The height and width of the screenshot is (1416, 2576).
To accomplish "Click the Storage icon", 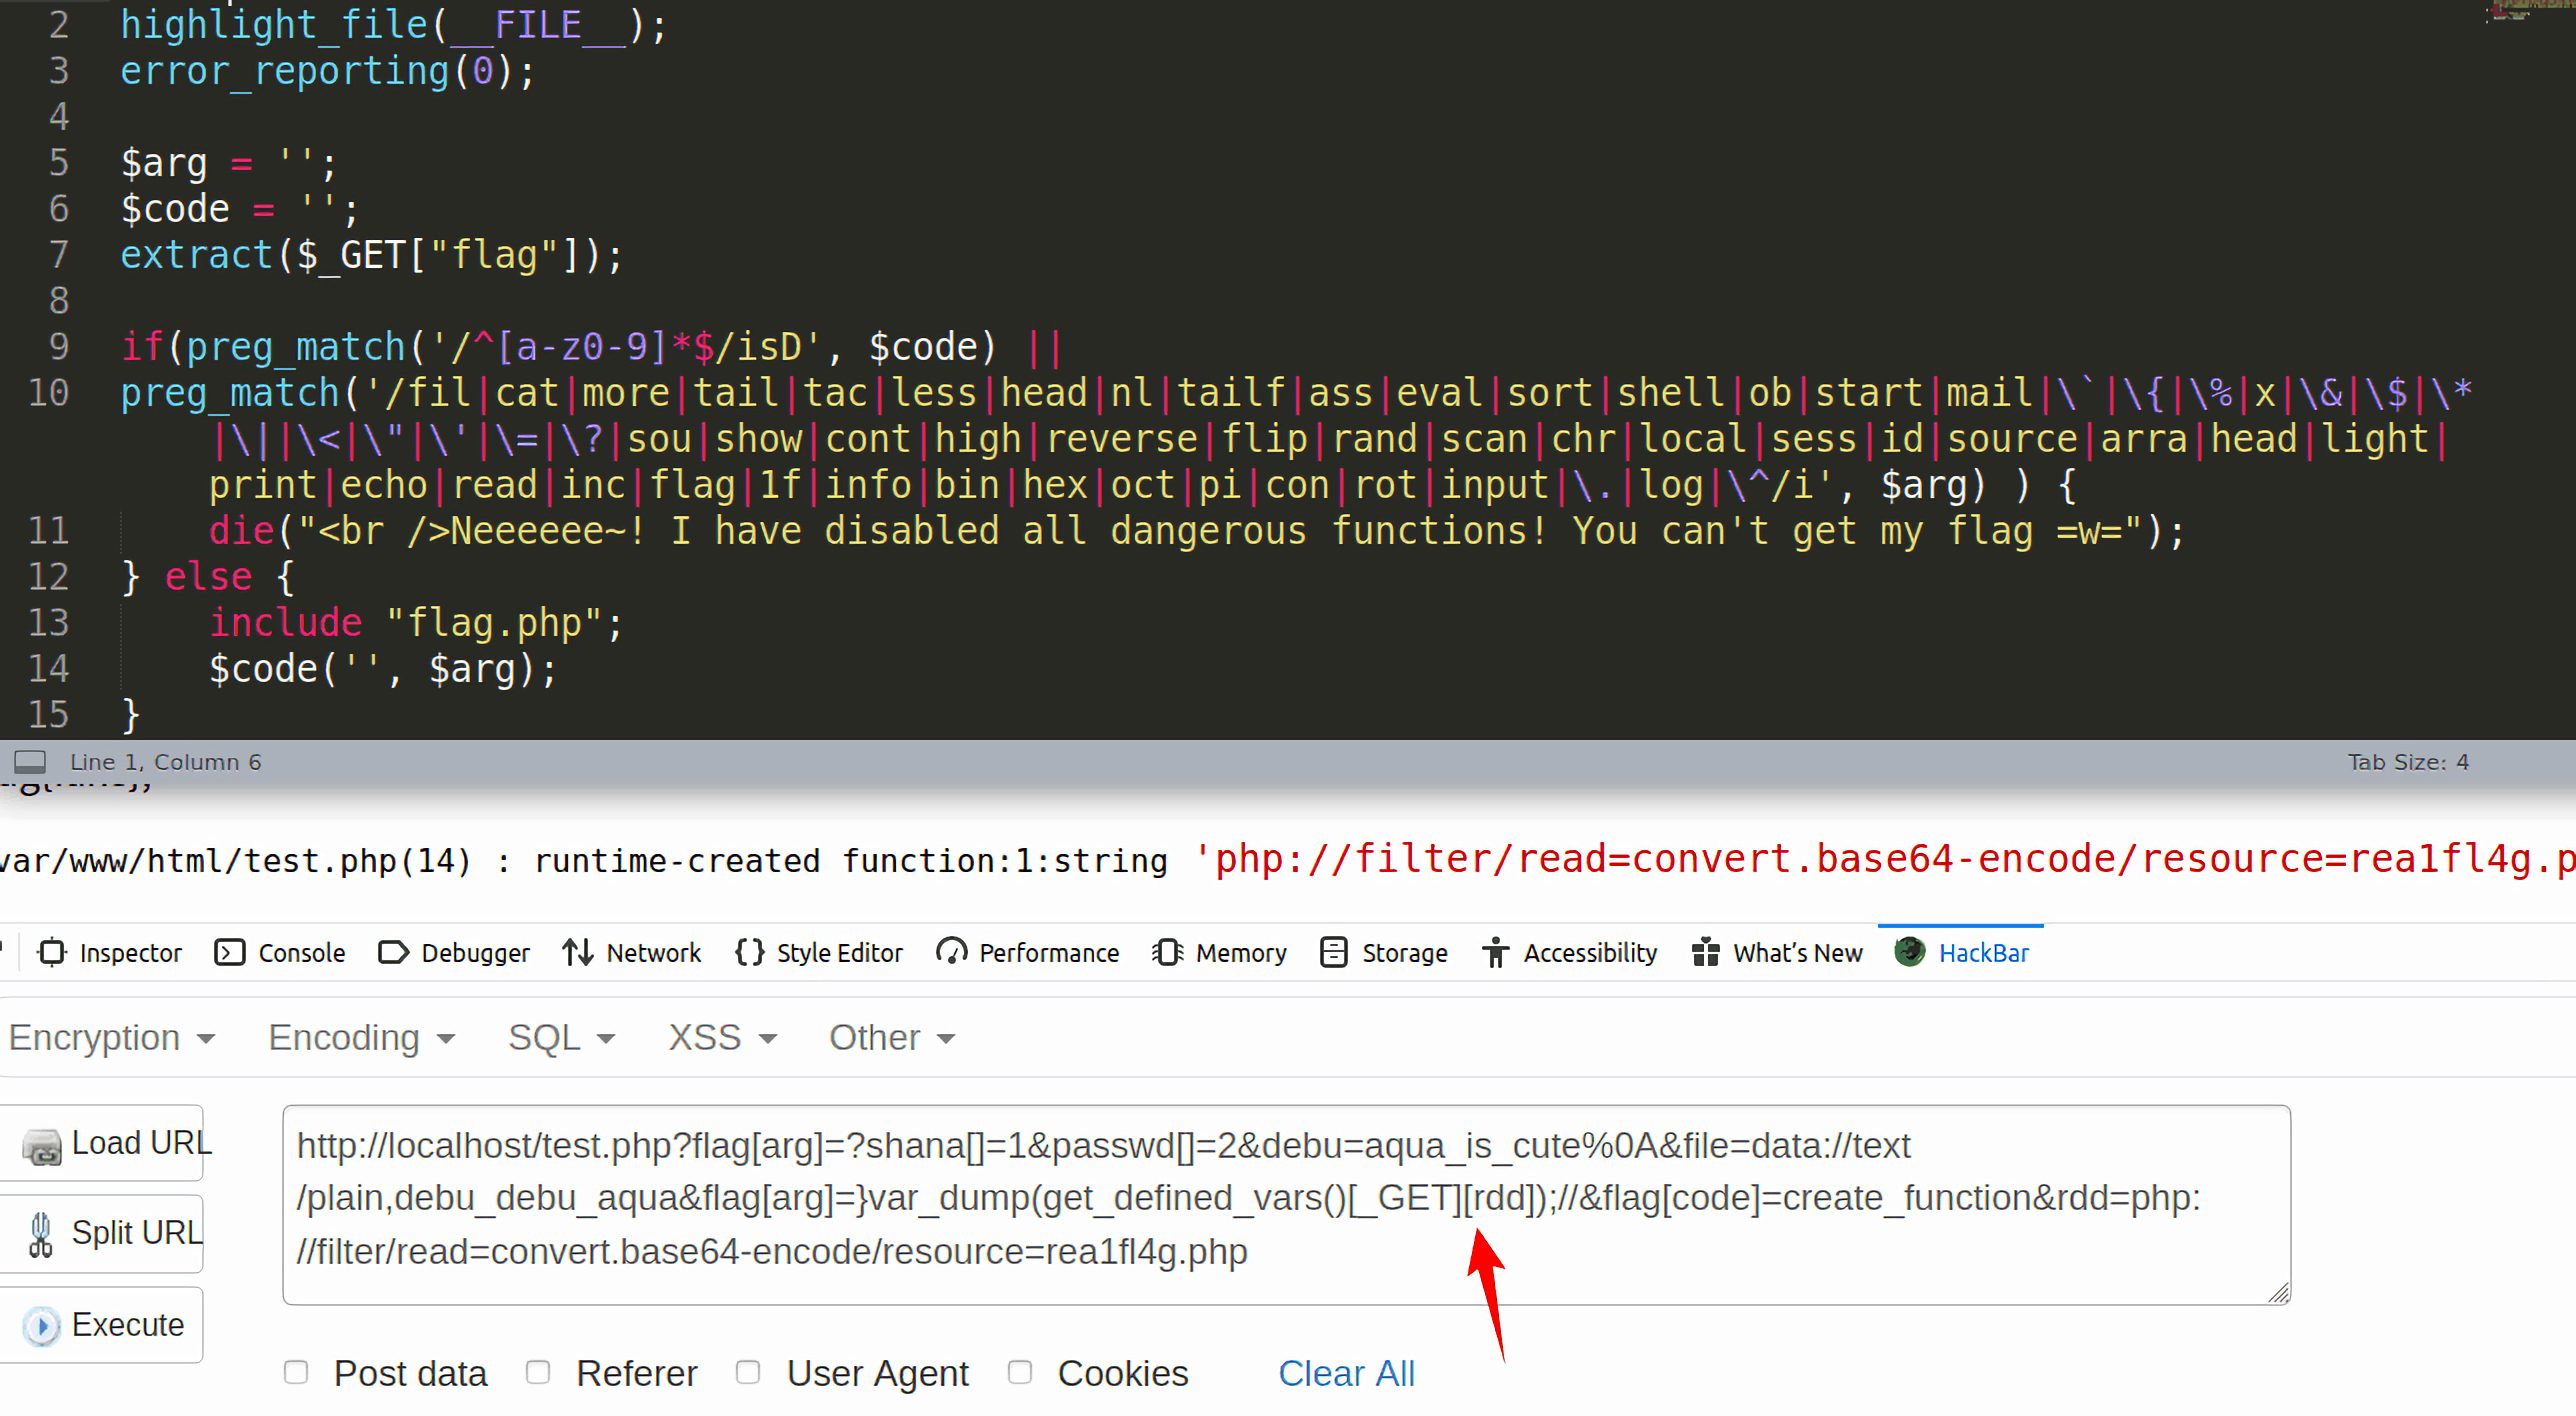I will coord(1334,952).
